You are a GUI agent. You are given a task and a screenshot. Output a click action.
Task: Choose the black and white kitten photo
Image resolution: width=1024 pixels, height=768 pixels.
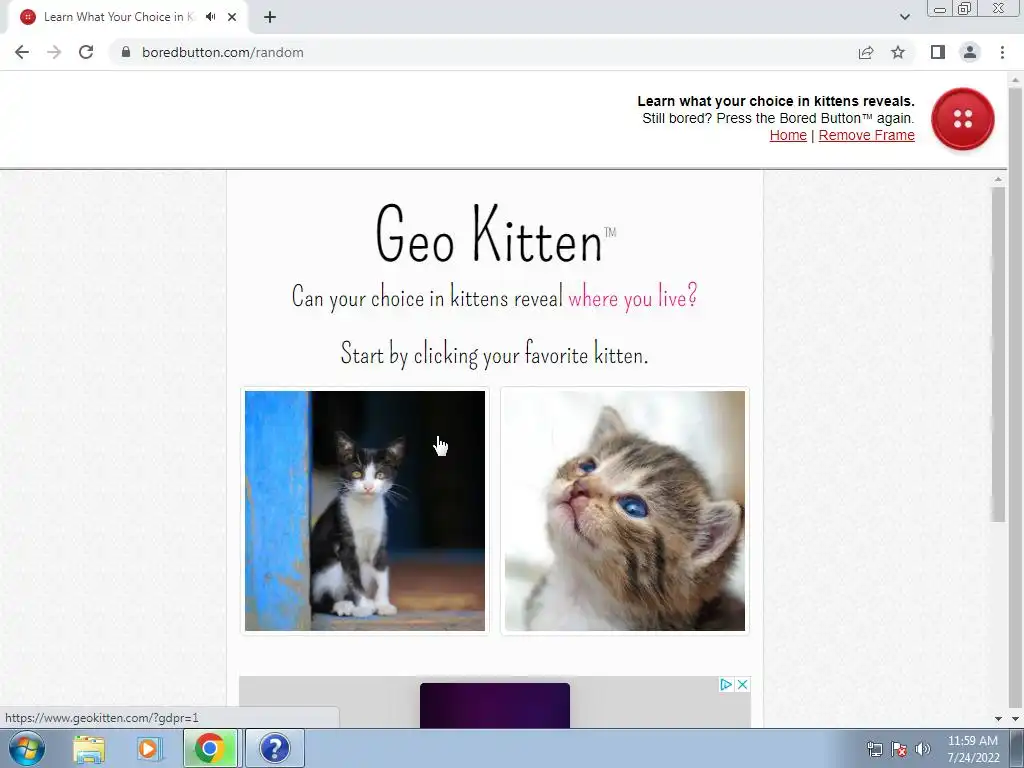click(x=365, y=511)
